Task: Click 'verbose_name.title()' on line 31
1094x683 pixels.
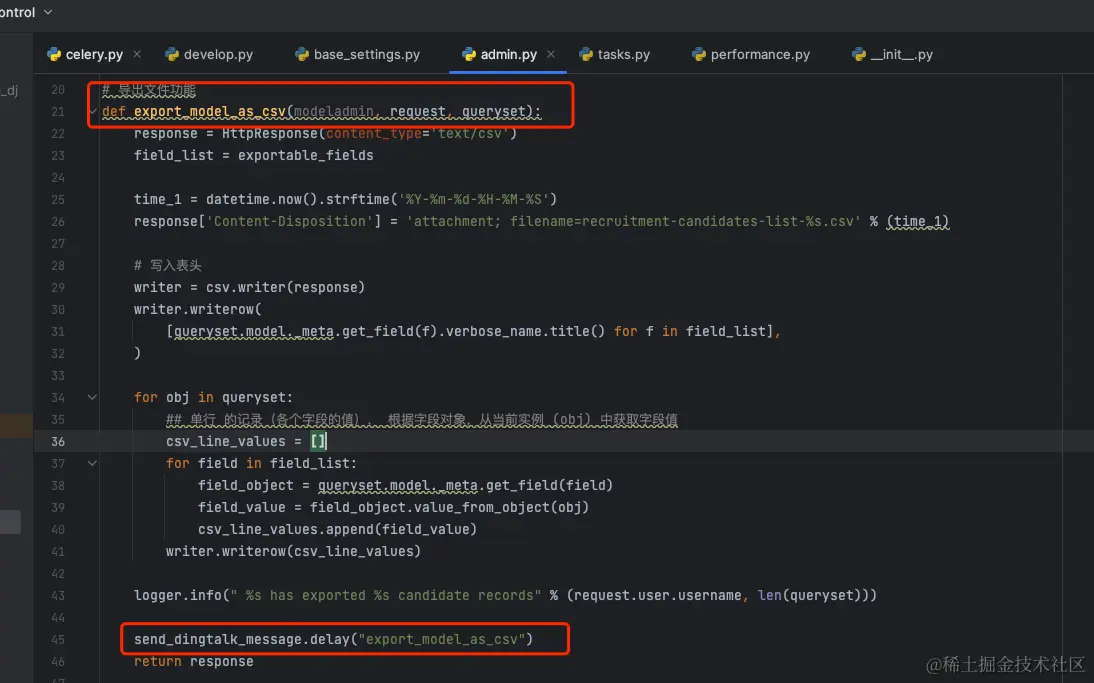Action: tap(525, 331)
